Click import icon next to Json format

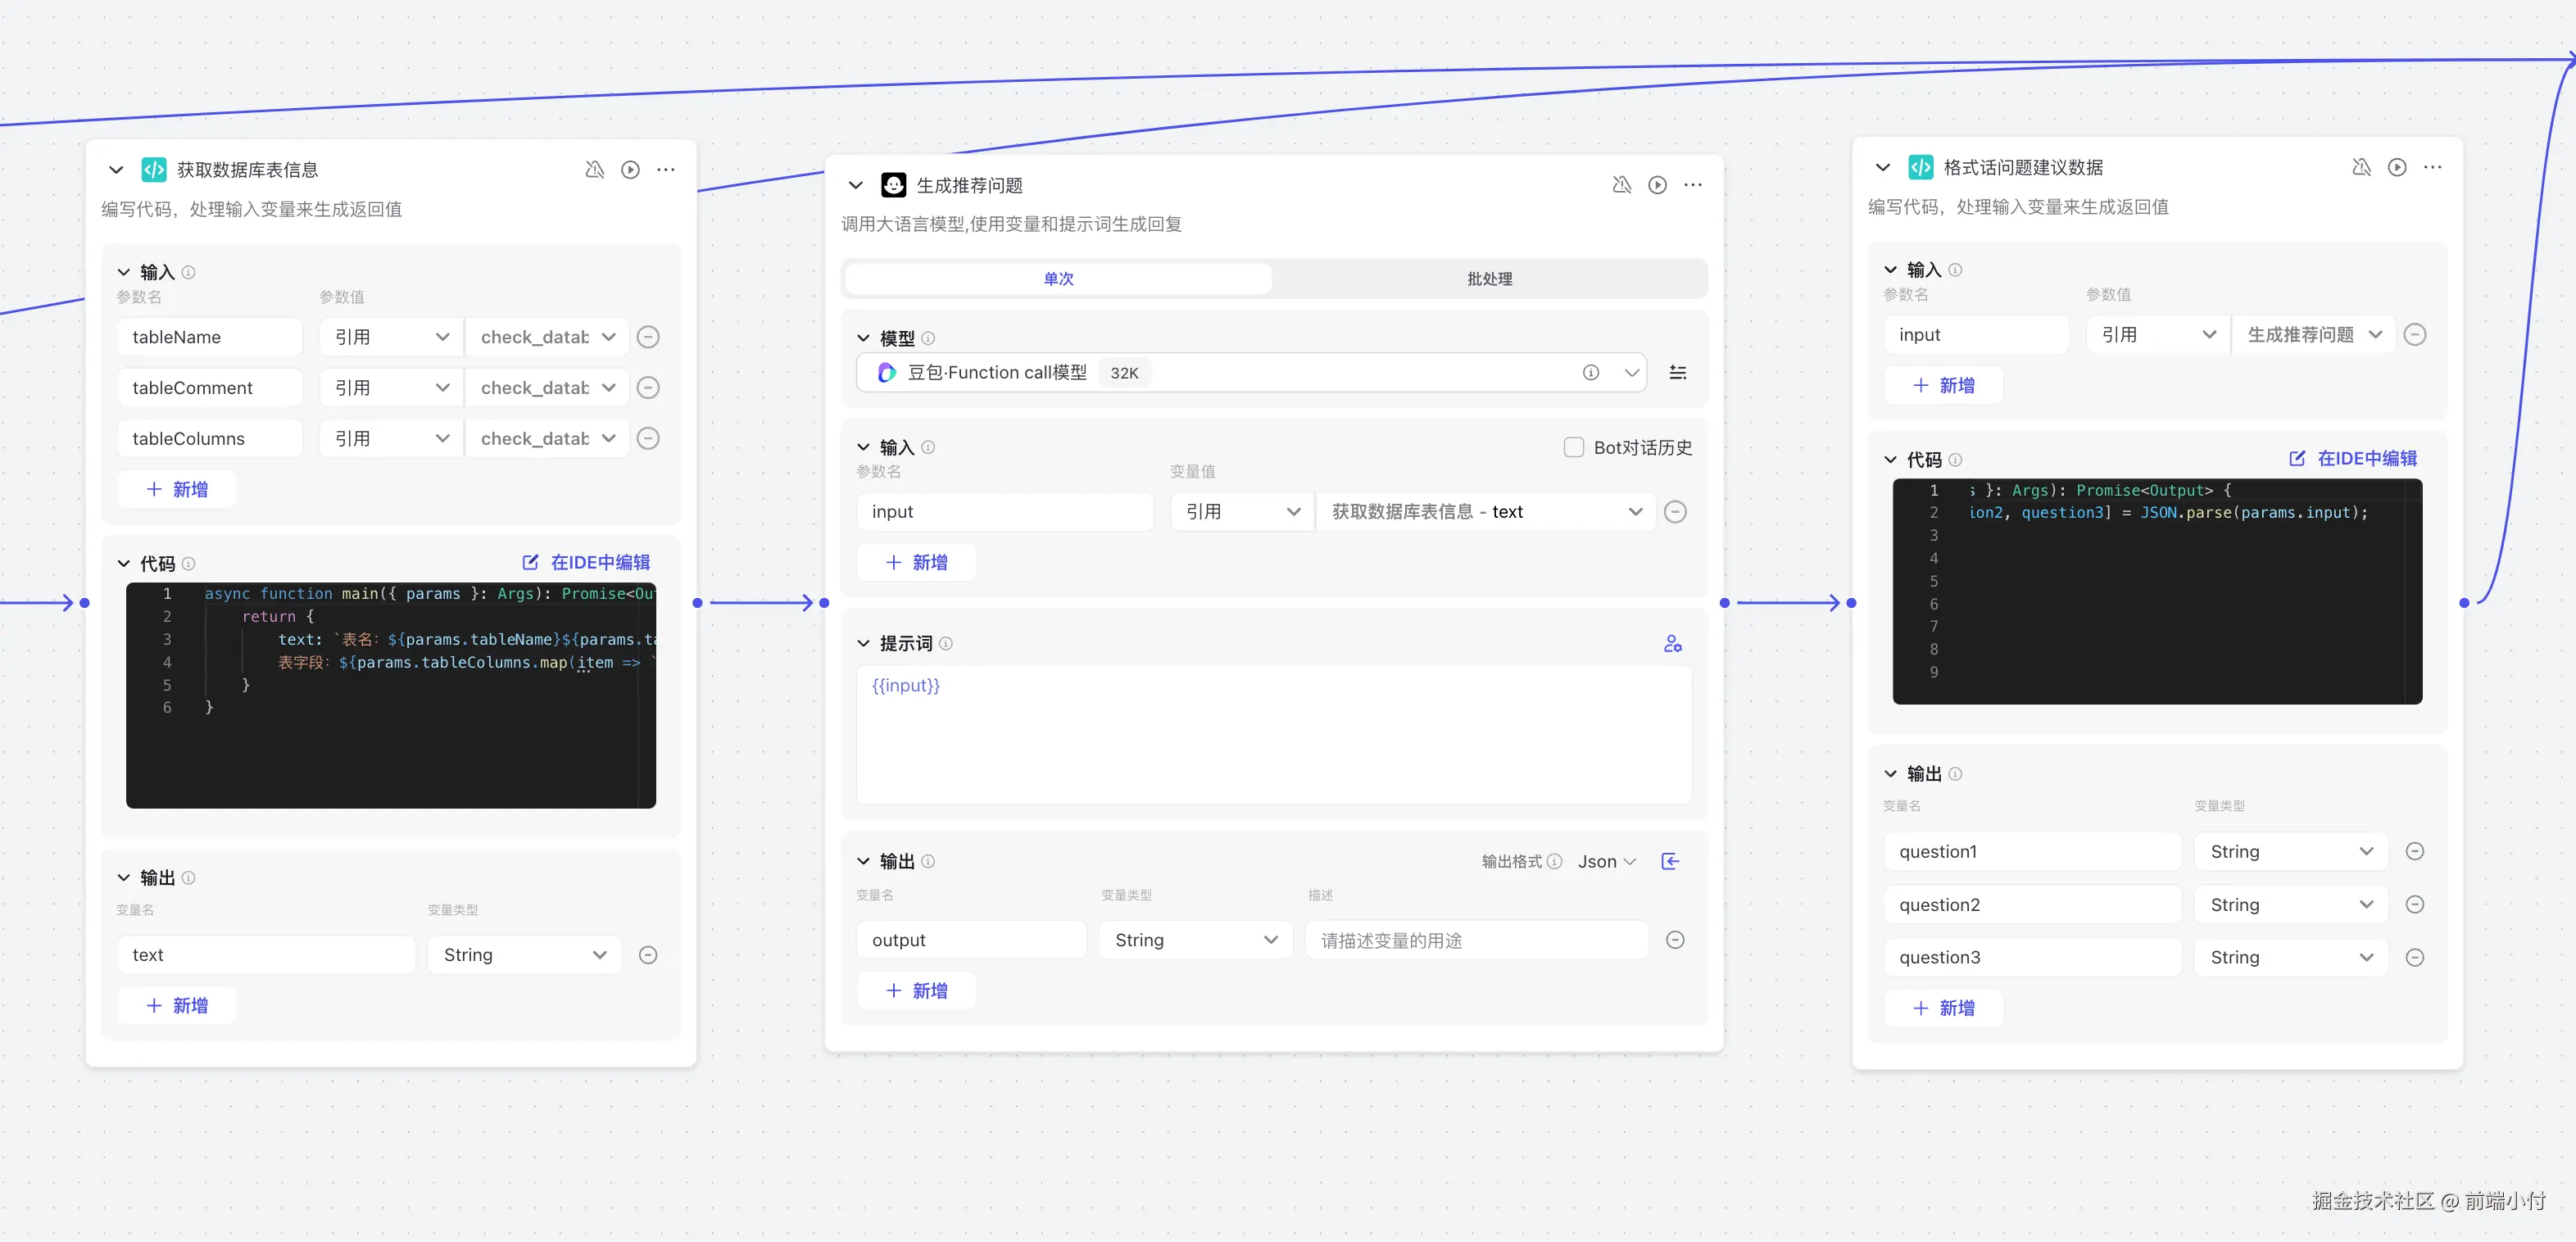pos(1670,861)
